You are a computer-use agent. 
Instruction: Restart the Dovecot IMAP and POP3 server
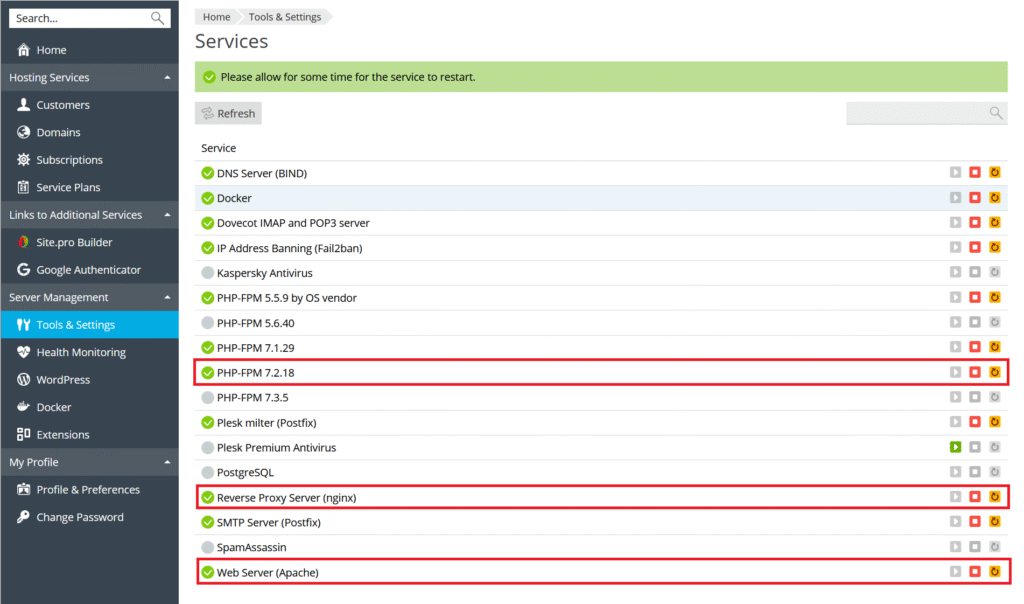994,223
